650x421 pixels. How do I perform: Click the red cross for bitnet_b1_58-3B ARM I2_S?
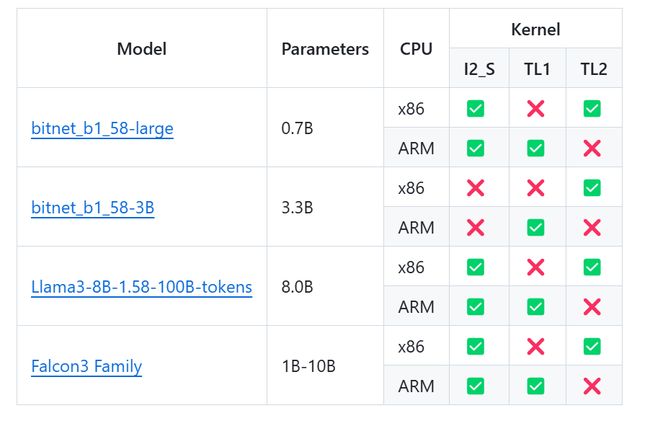475,227
